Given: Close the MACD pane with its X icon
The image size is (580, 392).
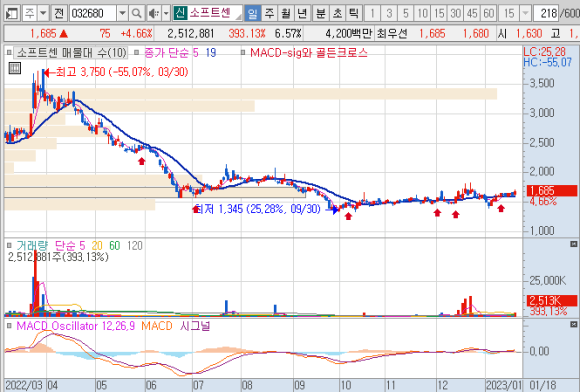Looking at the screenshot, I should (574, 324).
